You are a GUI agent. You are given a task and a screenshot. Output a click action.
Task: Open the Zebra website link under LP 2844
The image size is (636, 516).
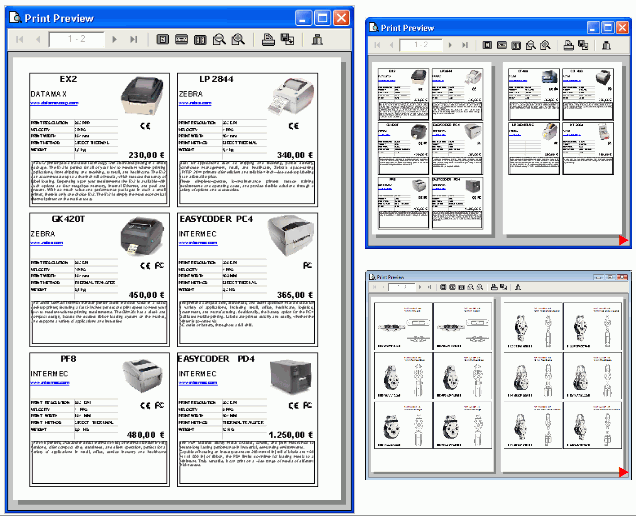click(x=195, y=103)
